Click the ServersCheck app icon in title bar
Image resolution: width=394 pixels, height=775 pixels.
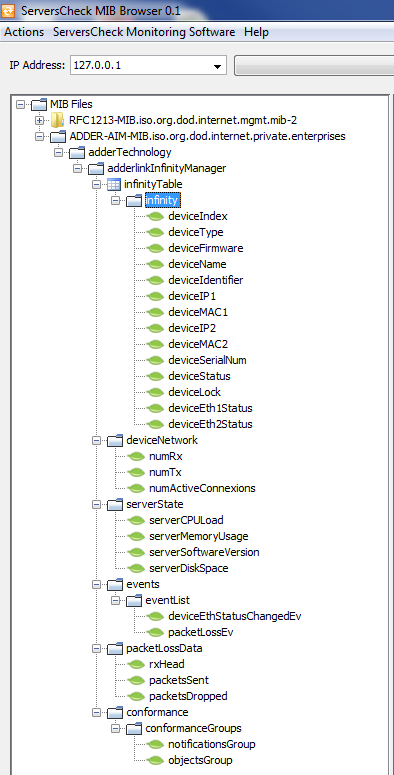pyautogui.click(x=8, y=10)
